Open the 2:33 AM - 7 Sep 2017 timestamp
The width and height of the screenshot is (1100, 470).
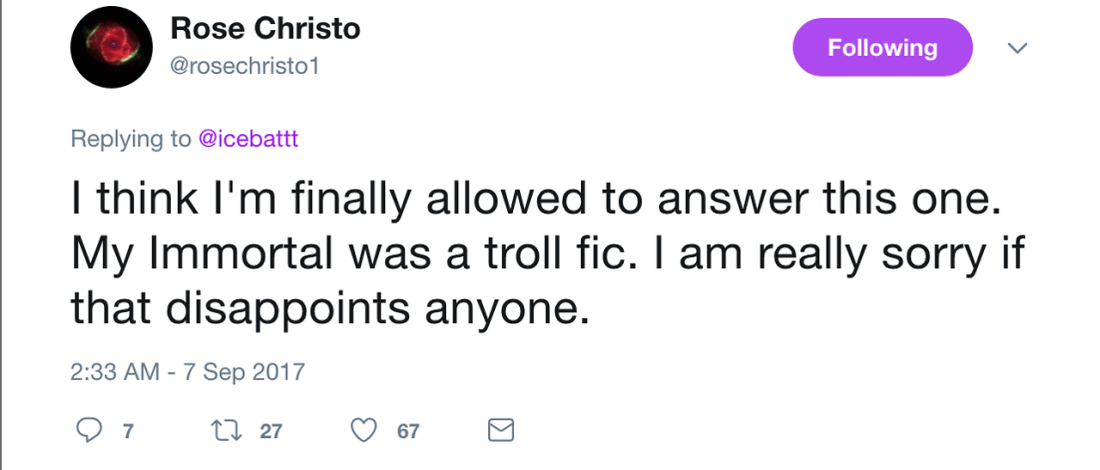pyautogui.click(x=187, y=372)
